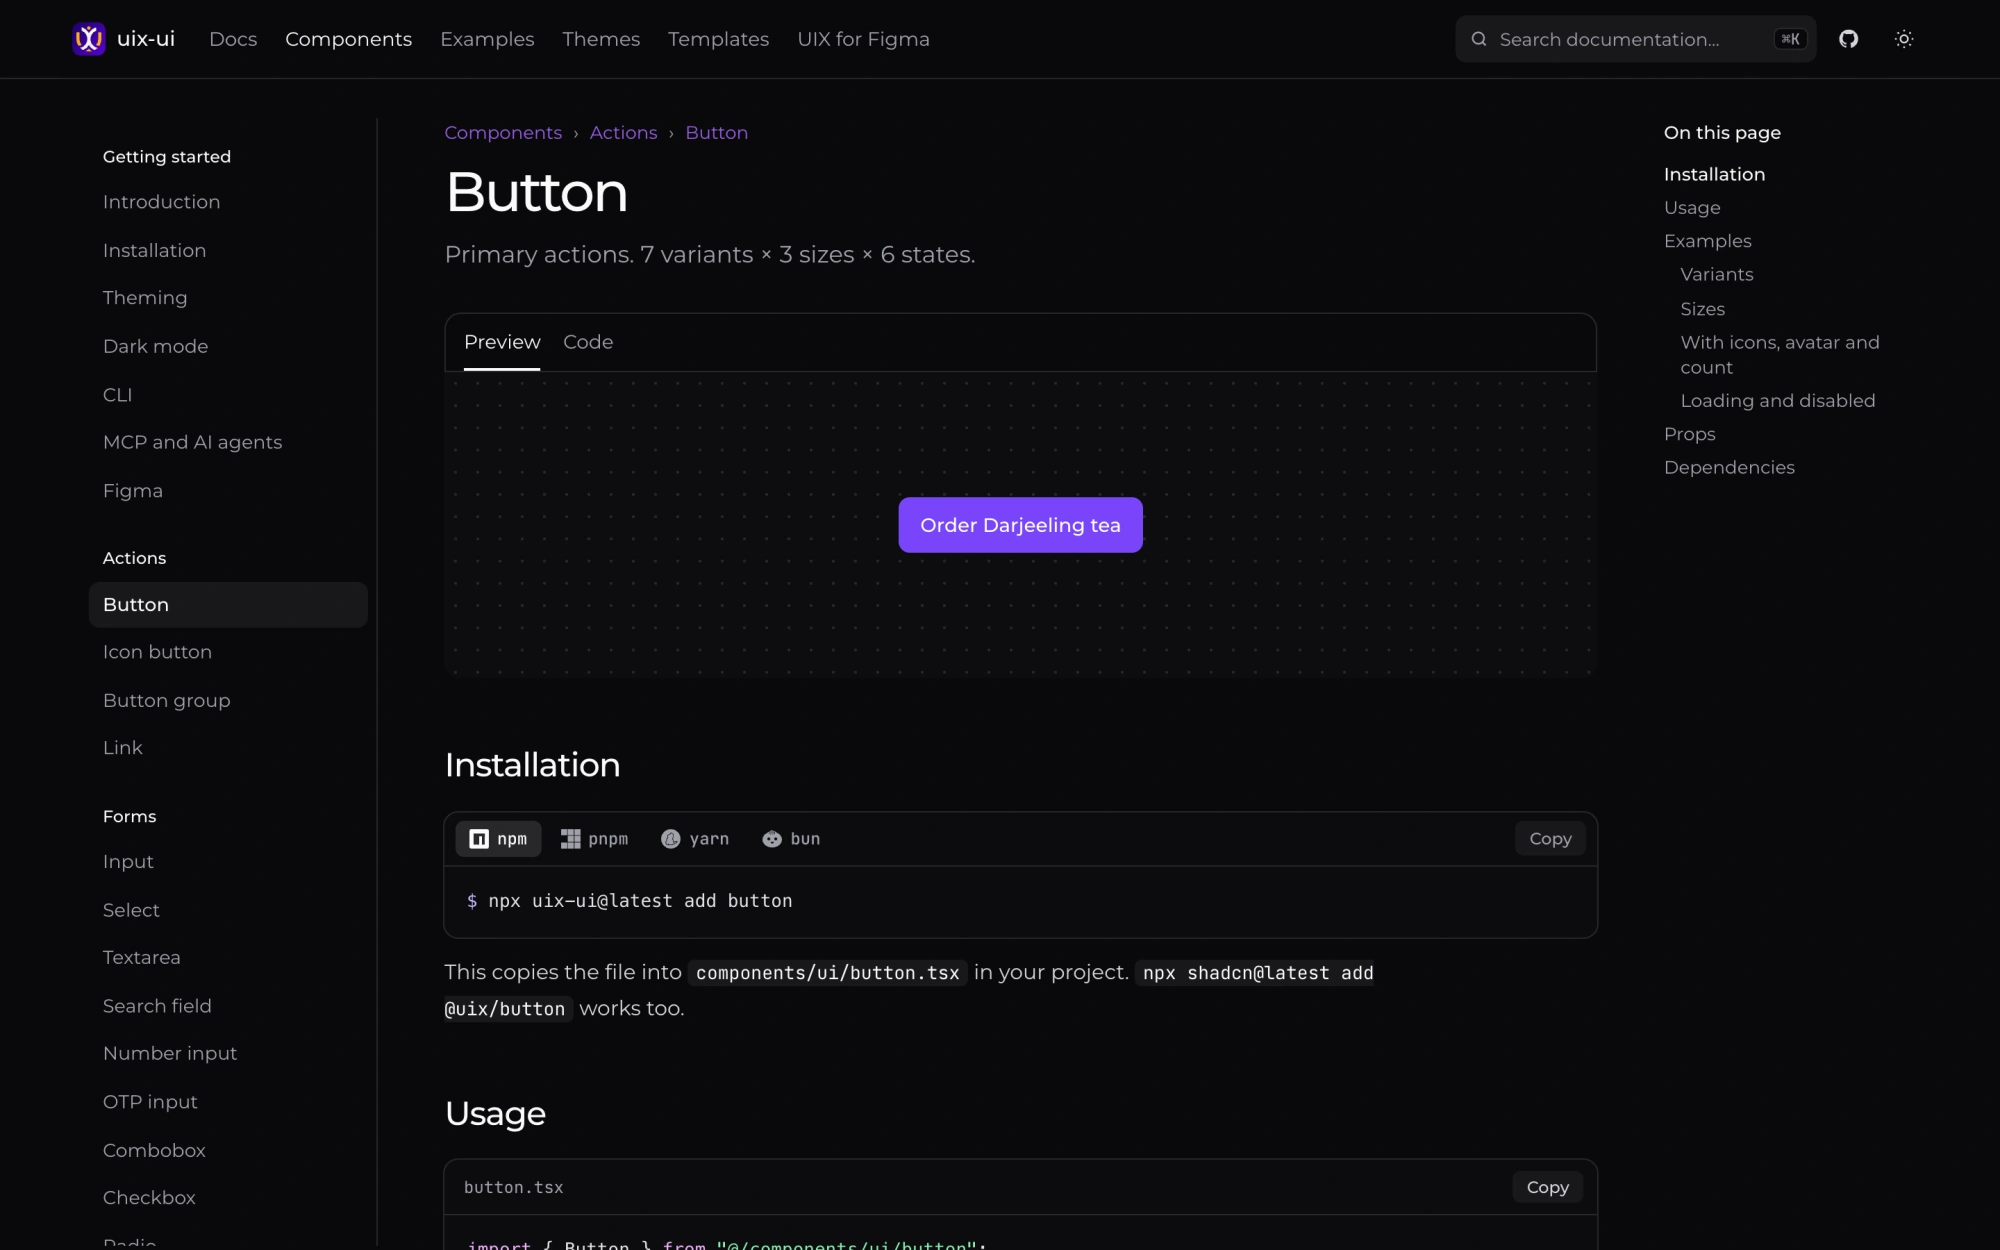Image resolution: width=2000 pixels, height=1250 pixels.
Task: Open Templates in the top navigation
Action: tap(718, 39)
